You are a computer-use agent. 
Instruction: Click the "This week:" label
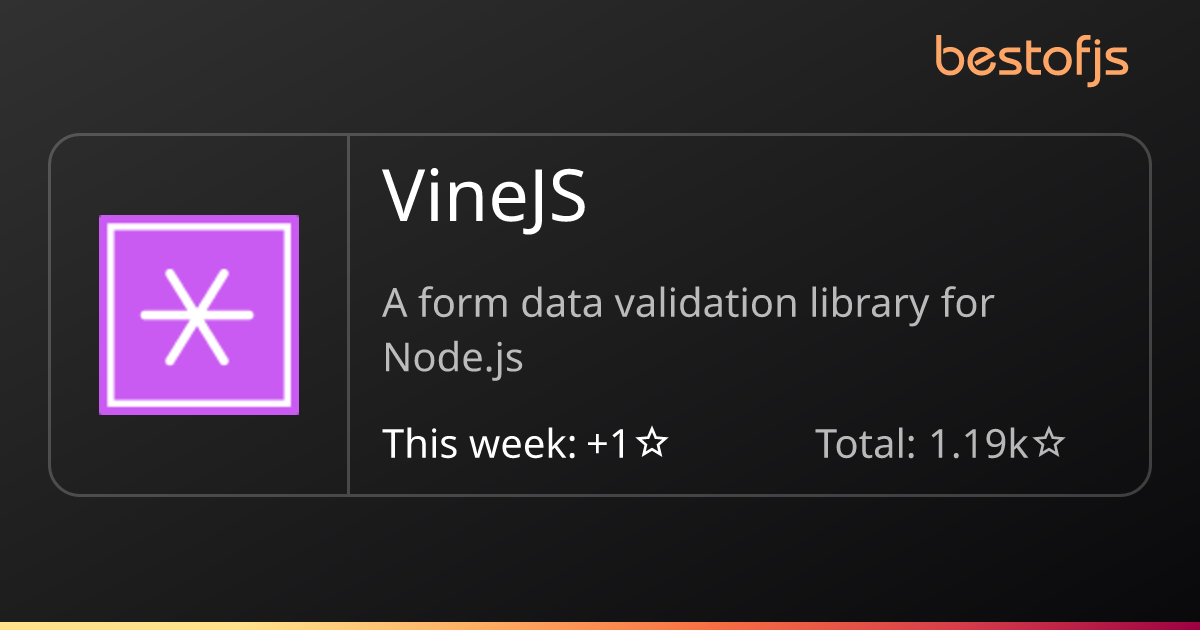[479, 443]
